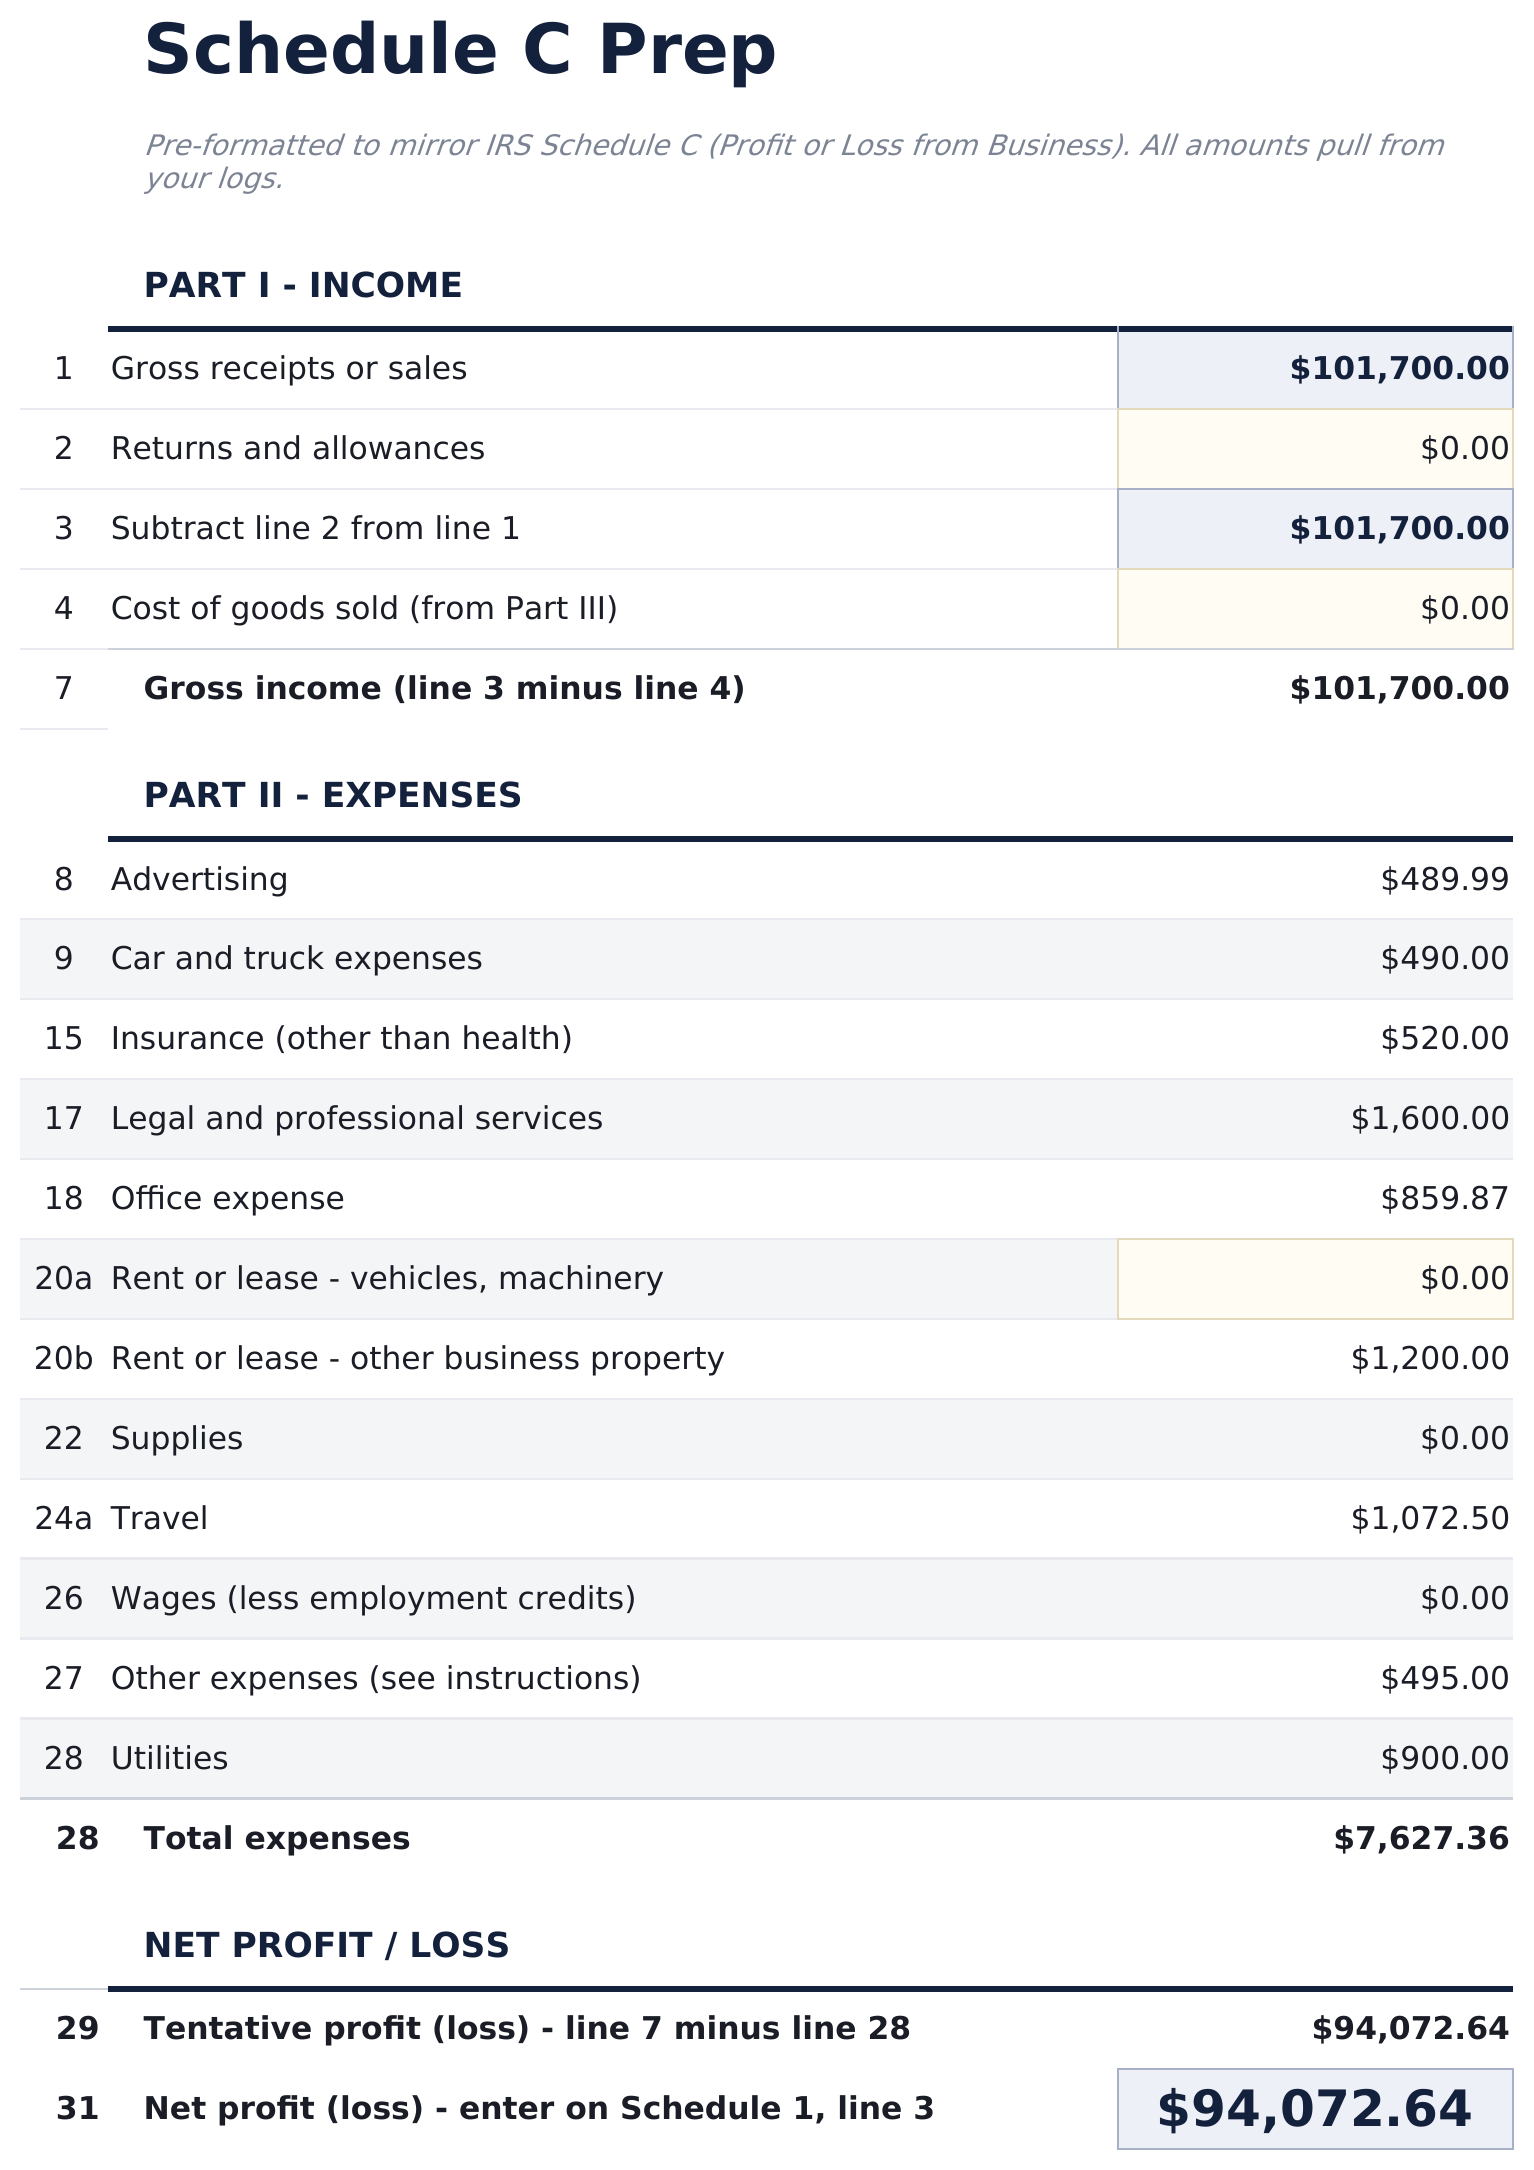Click the Advertising amount $489.99
This screenshot has width=1534, height=2170.
pyautogui.click(x=1444, y=880)
